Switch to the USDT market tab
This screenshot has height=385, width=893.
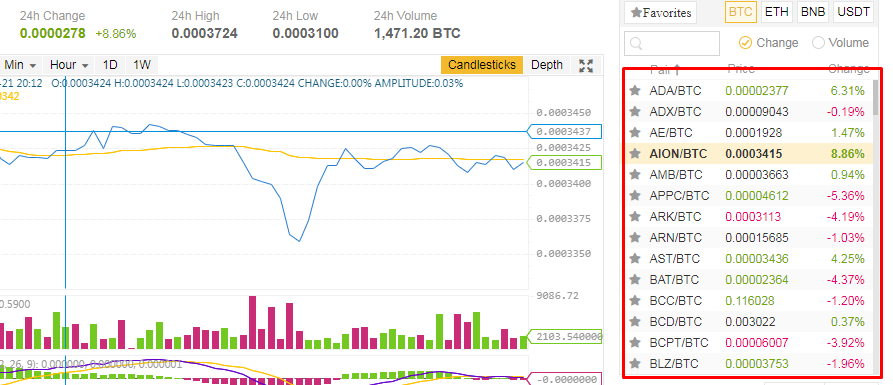click(853, 12)
